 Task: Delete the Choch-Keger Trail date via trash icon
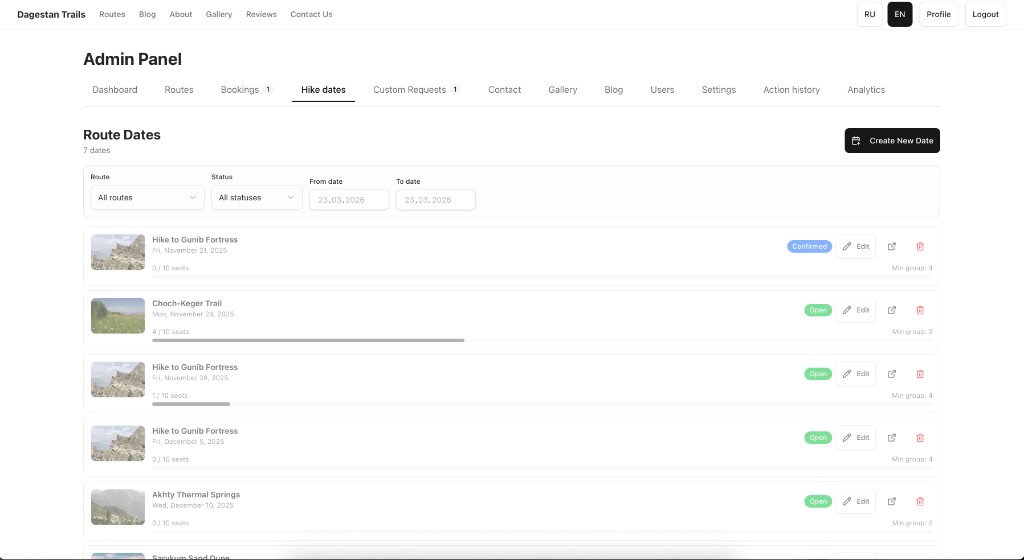click(920, 310)
